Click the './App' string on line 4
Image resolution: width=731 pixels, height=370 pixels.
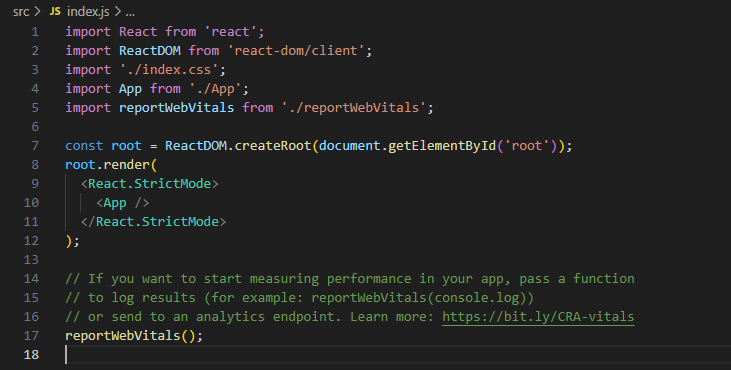click(215, 89)
